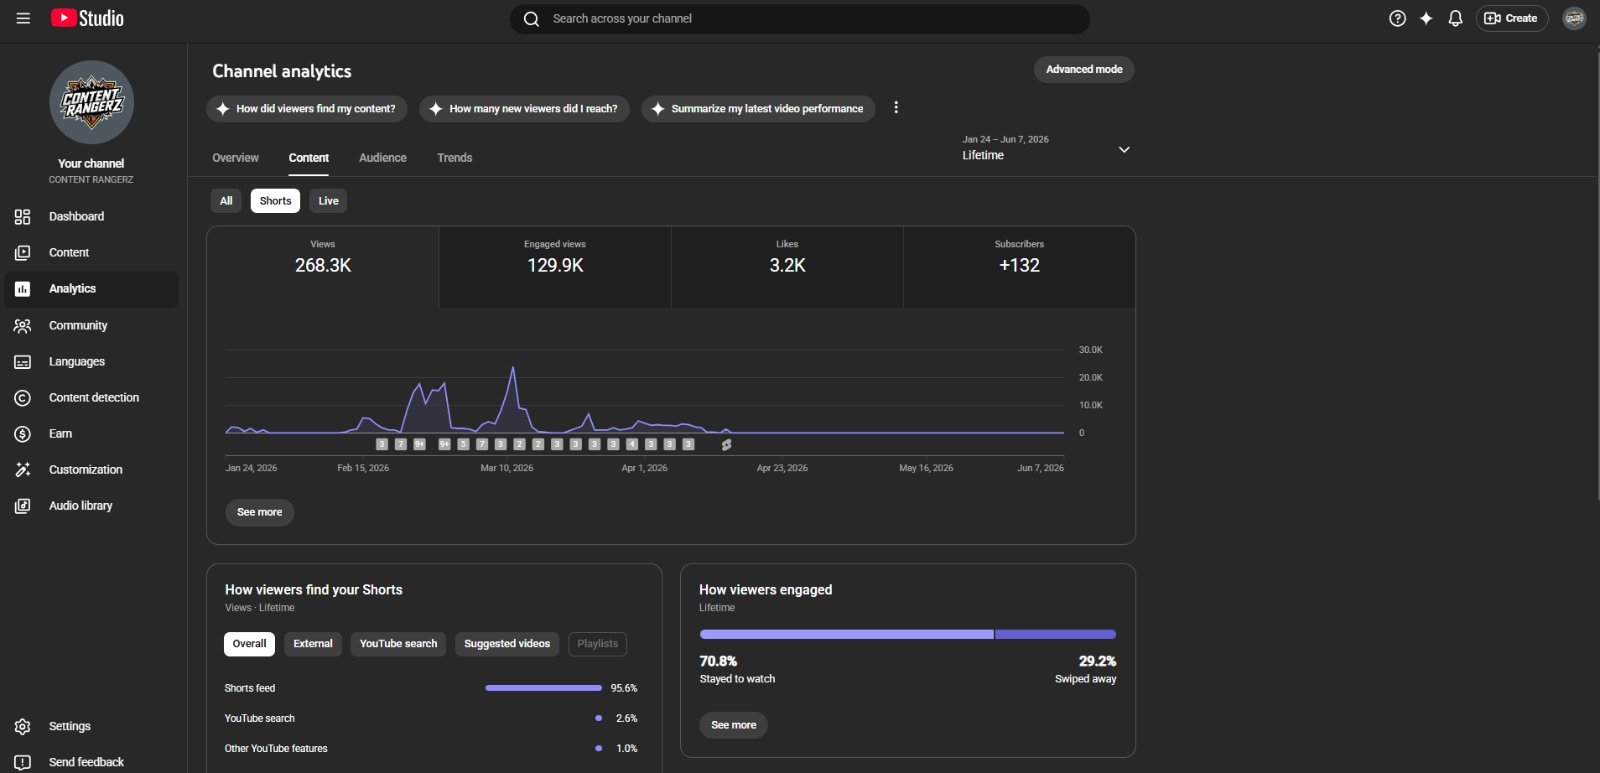This screenshot has width=1600, height=773.
Task: Open the account avatar menu
Action: click(1574, 18)
